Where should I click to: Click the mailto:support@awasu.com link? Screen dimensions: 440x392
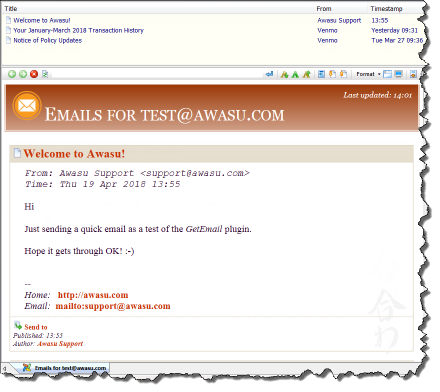pyautogui.click(x=113, y=306)
